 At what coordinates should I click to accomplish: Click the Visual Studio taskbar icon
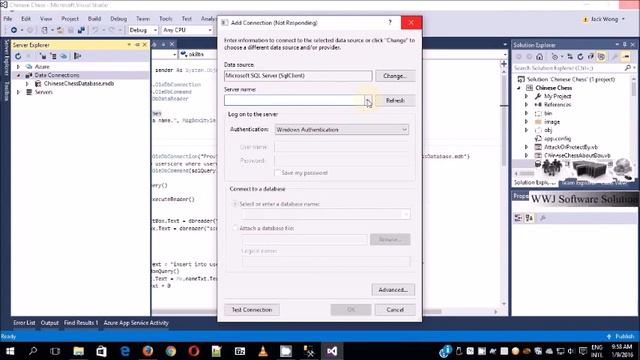[x=332, y=351]
